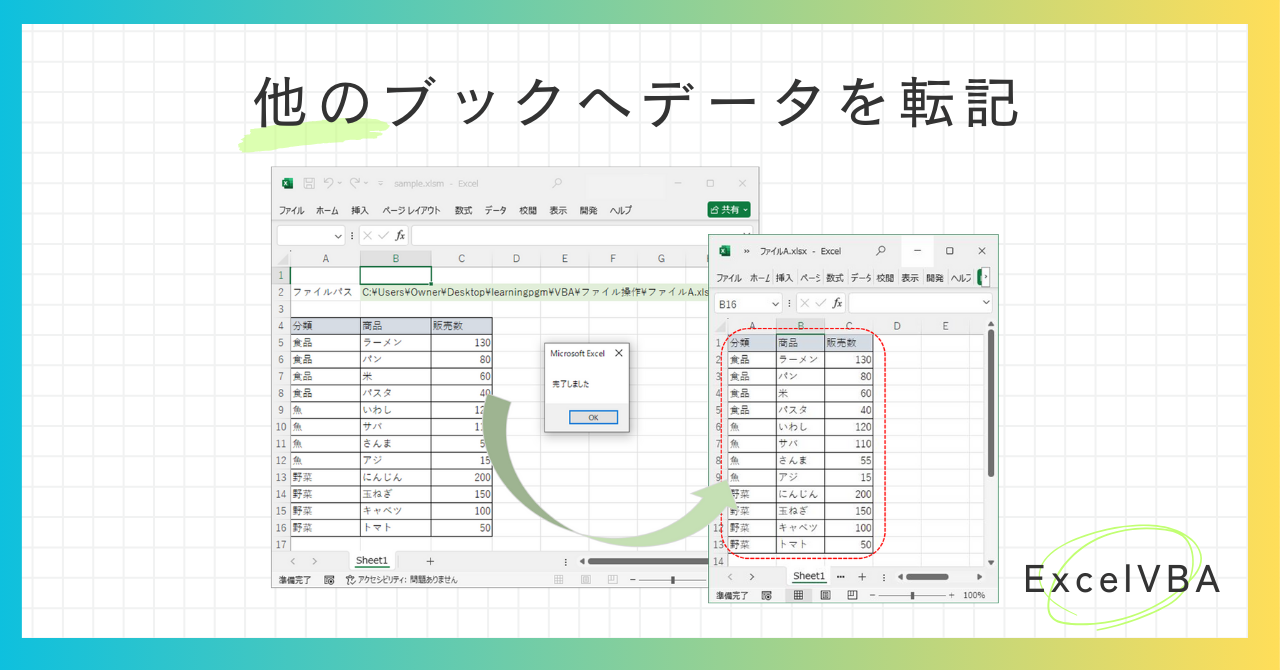The height and width of the screenshot is (670, 1280).
Task: Expand the 共有 button dropdown arrow
Action: [x=745, y=209]
